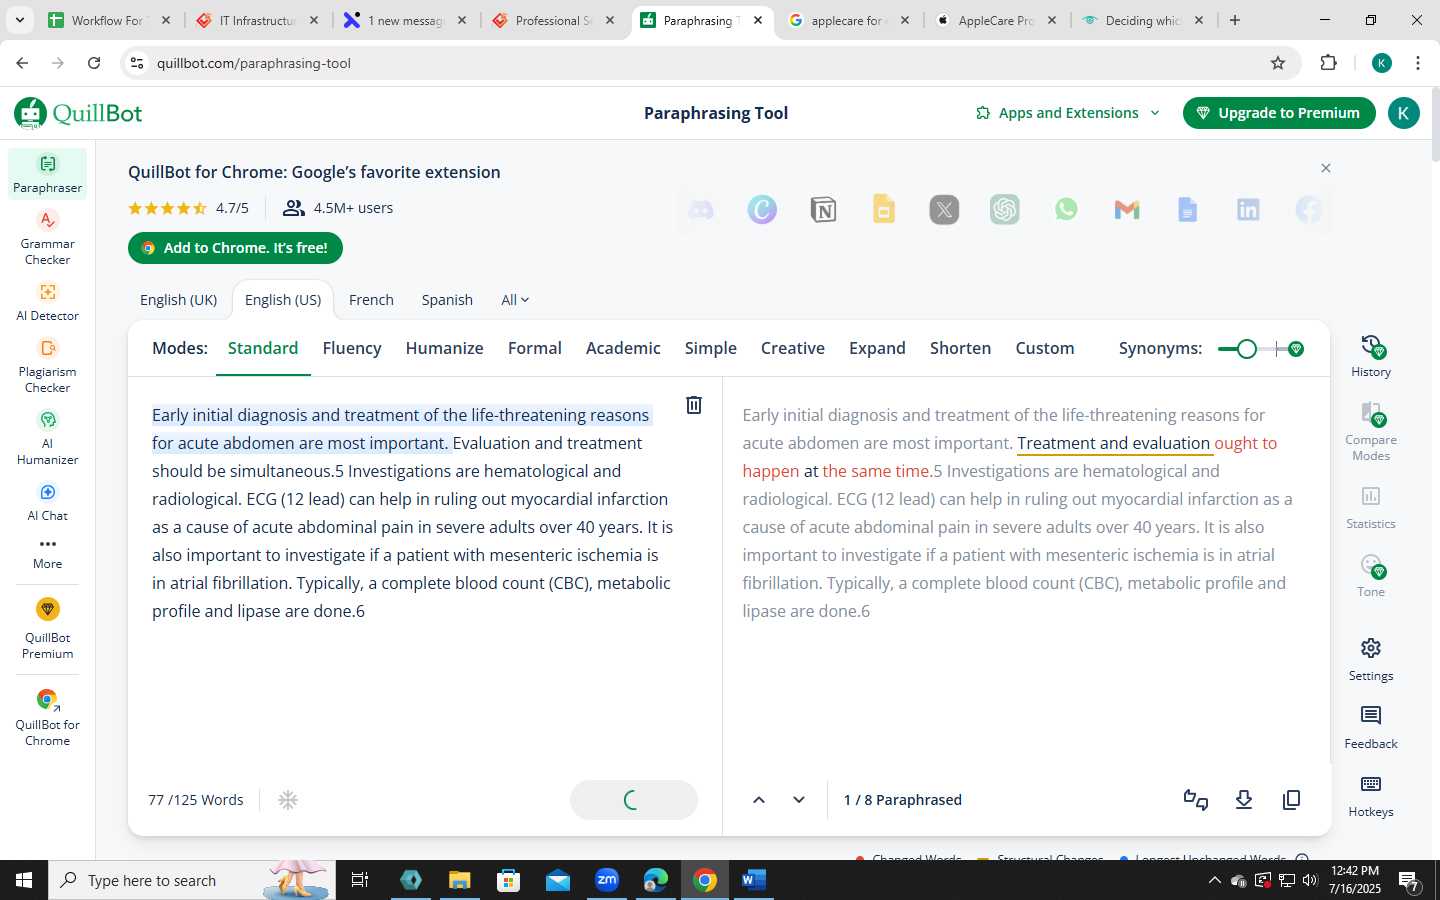Open paraphrase History panel
The height and width of the screenshot is (900, 1440).
[1371, 356]
